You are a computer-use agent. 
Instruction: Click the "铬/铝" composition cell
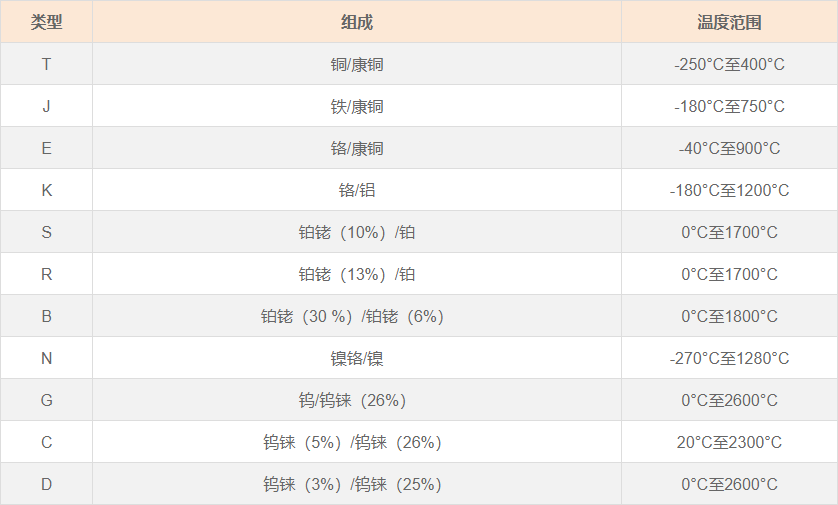(x=357, y=190)
